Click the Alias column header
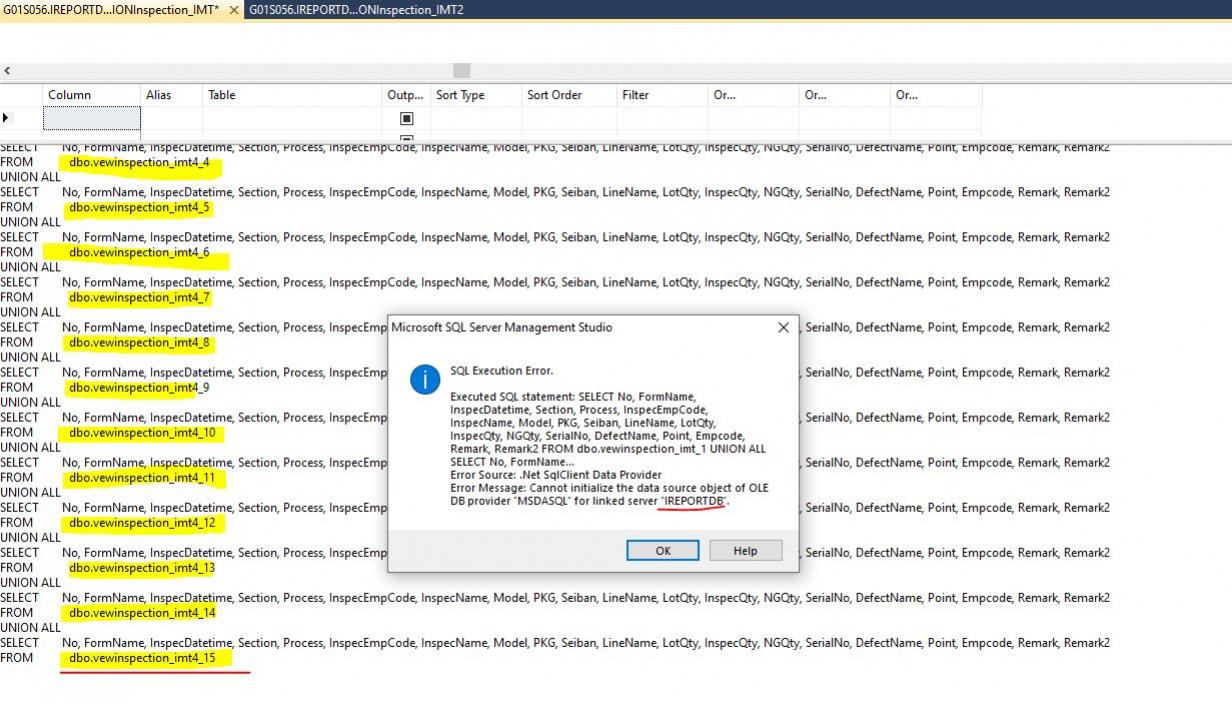Viewport: 1232px width, 705px height. (171, 95)
